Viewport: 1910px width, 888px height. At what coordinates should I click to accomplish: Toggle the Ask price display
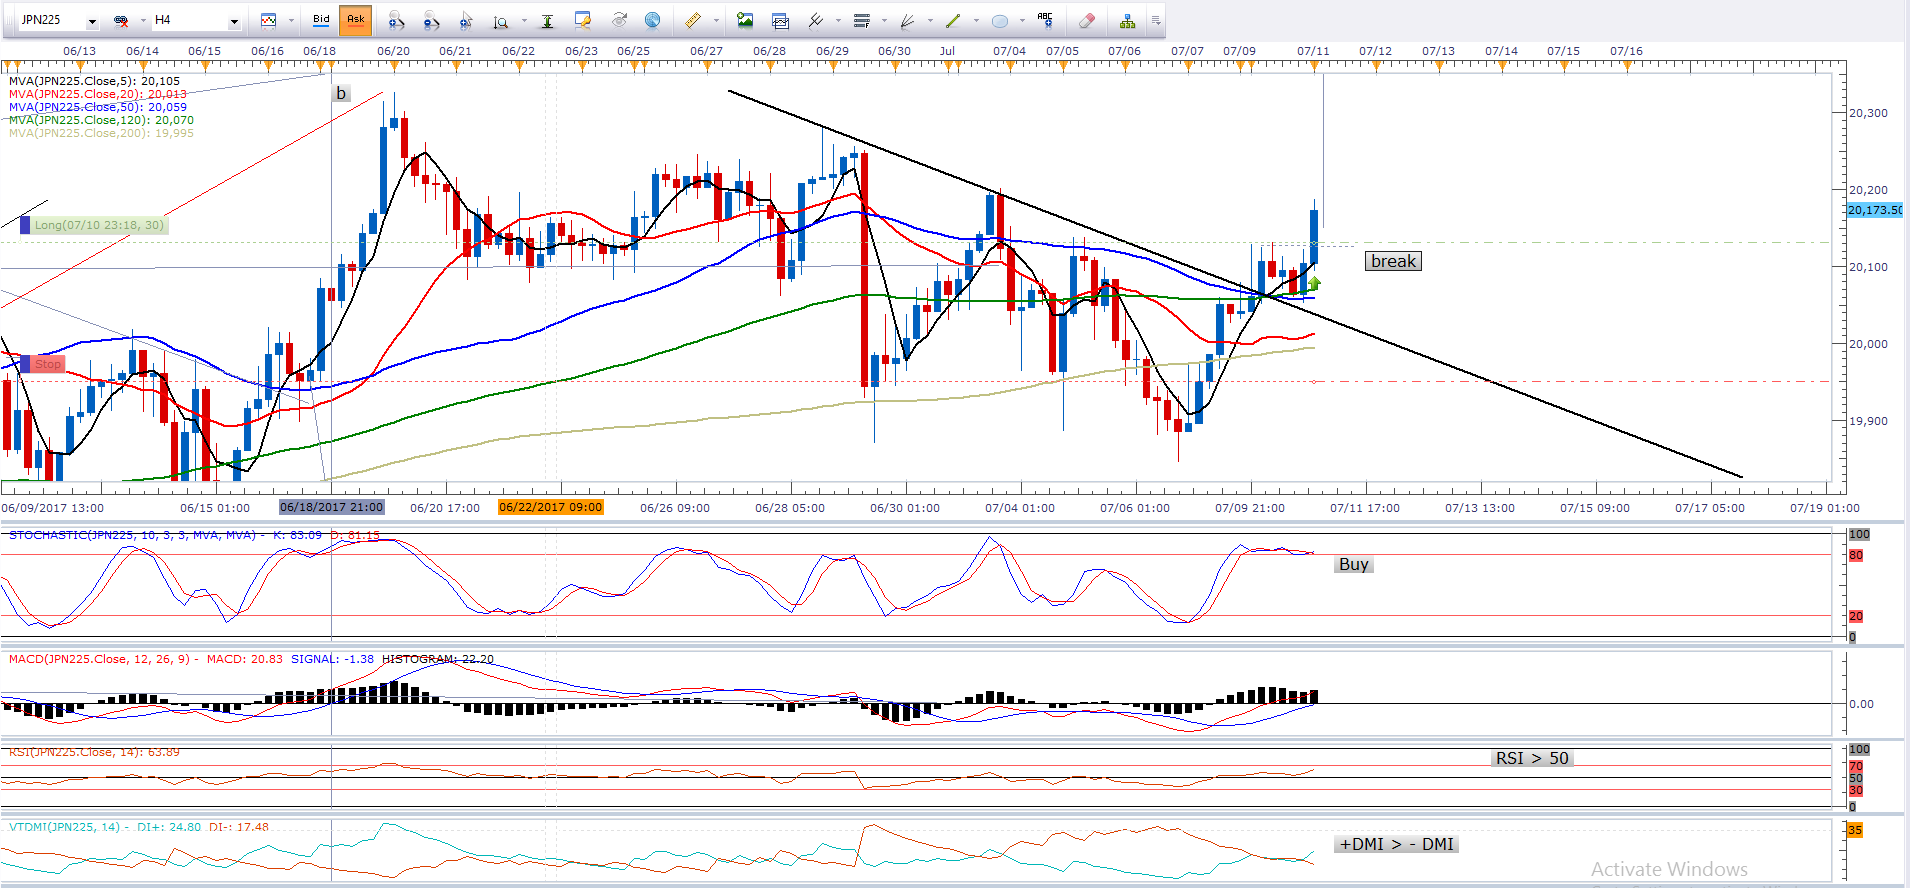click(355, 19)
